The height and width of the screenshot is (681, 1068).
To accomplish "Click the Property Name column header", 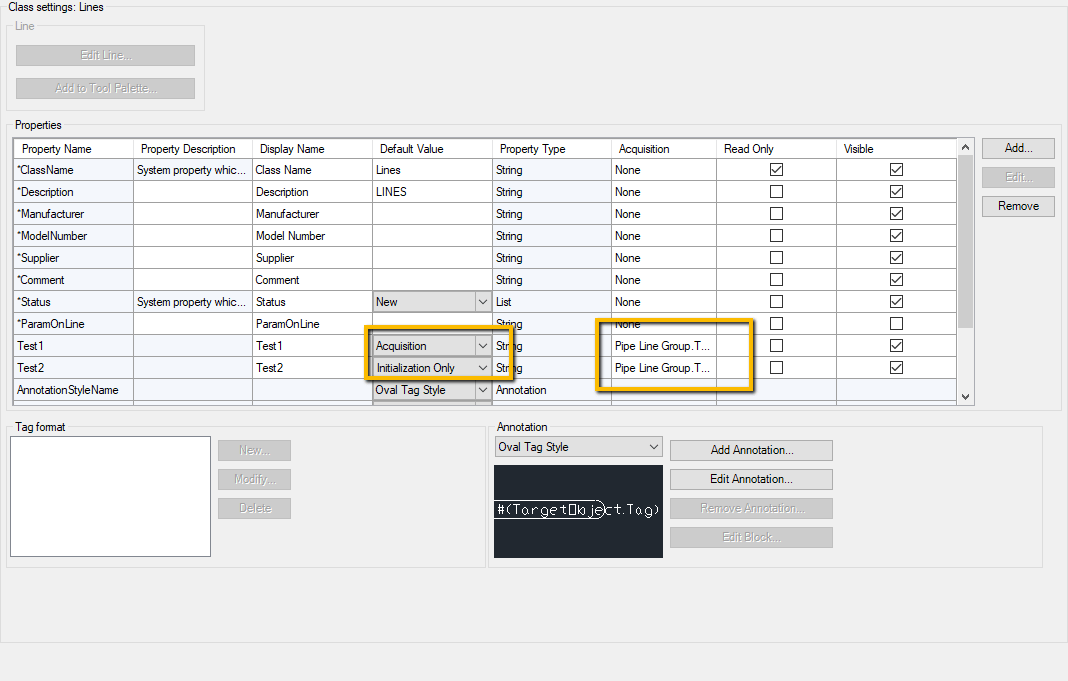I will 73,147.
